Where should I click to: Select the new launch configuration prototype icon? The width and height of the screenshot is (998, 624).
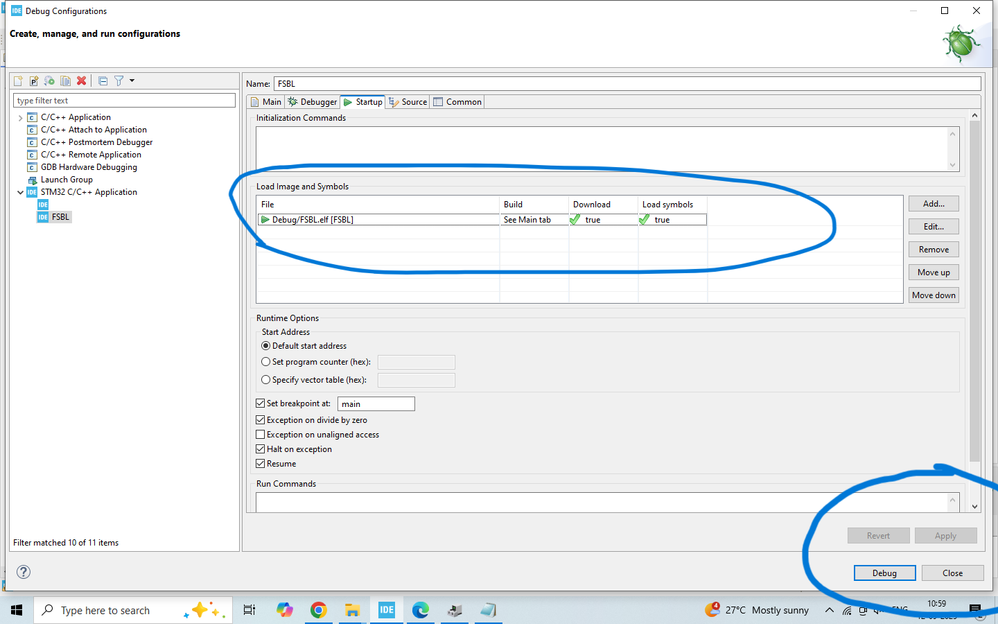coord(32,80)
